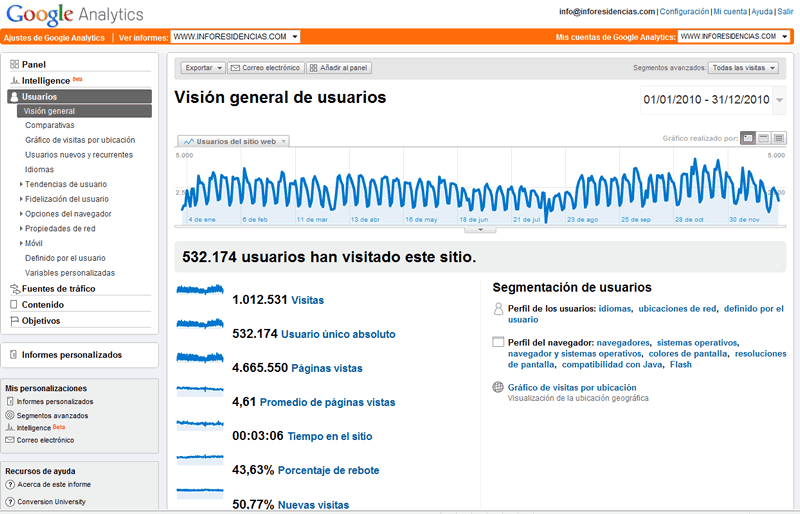Select Visión general in the sidebar
Image resolution: width=800 pixels, height=514 pixels.
(84, 111)
